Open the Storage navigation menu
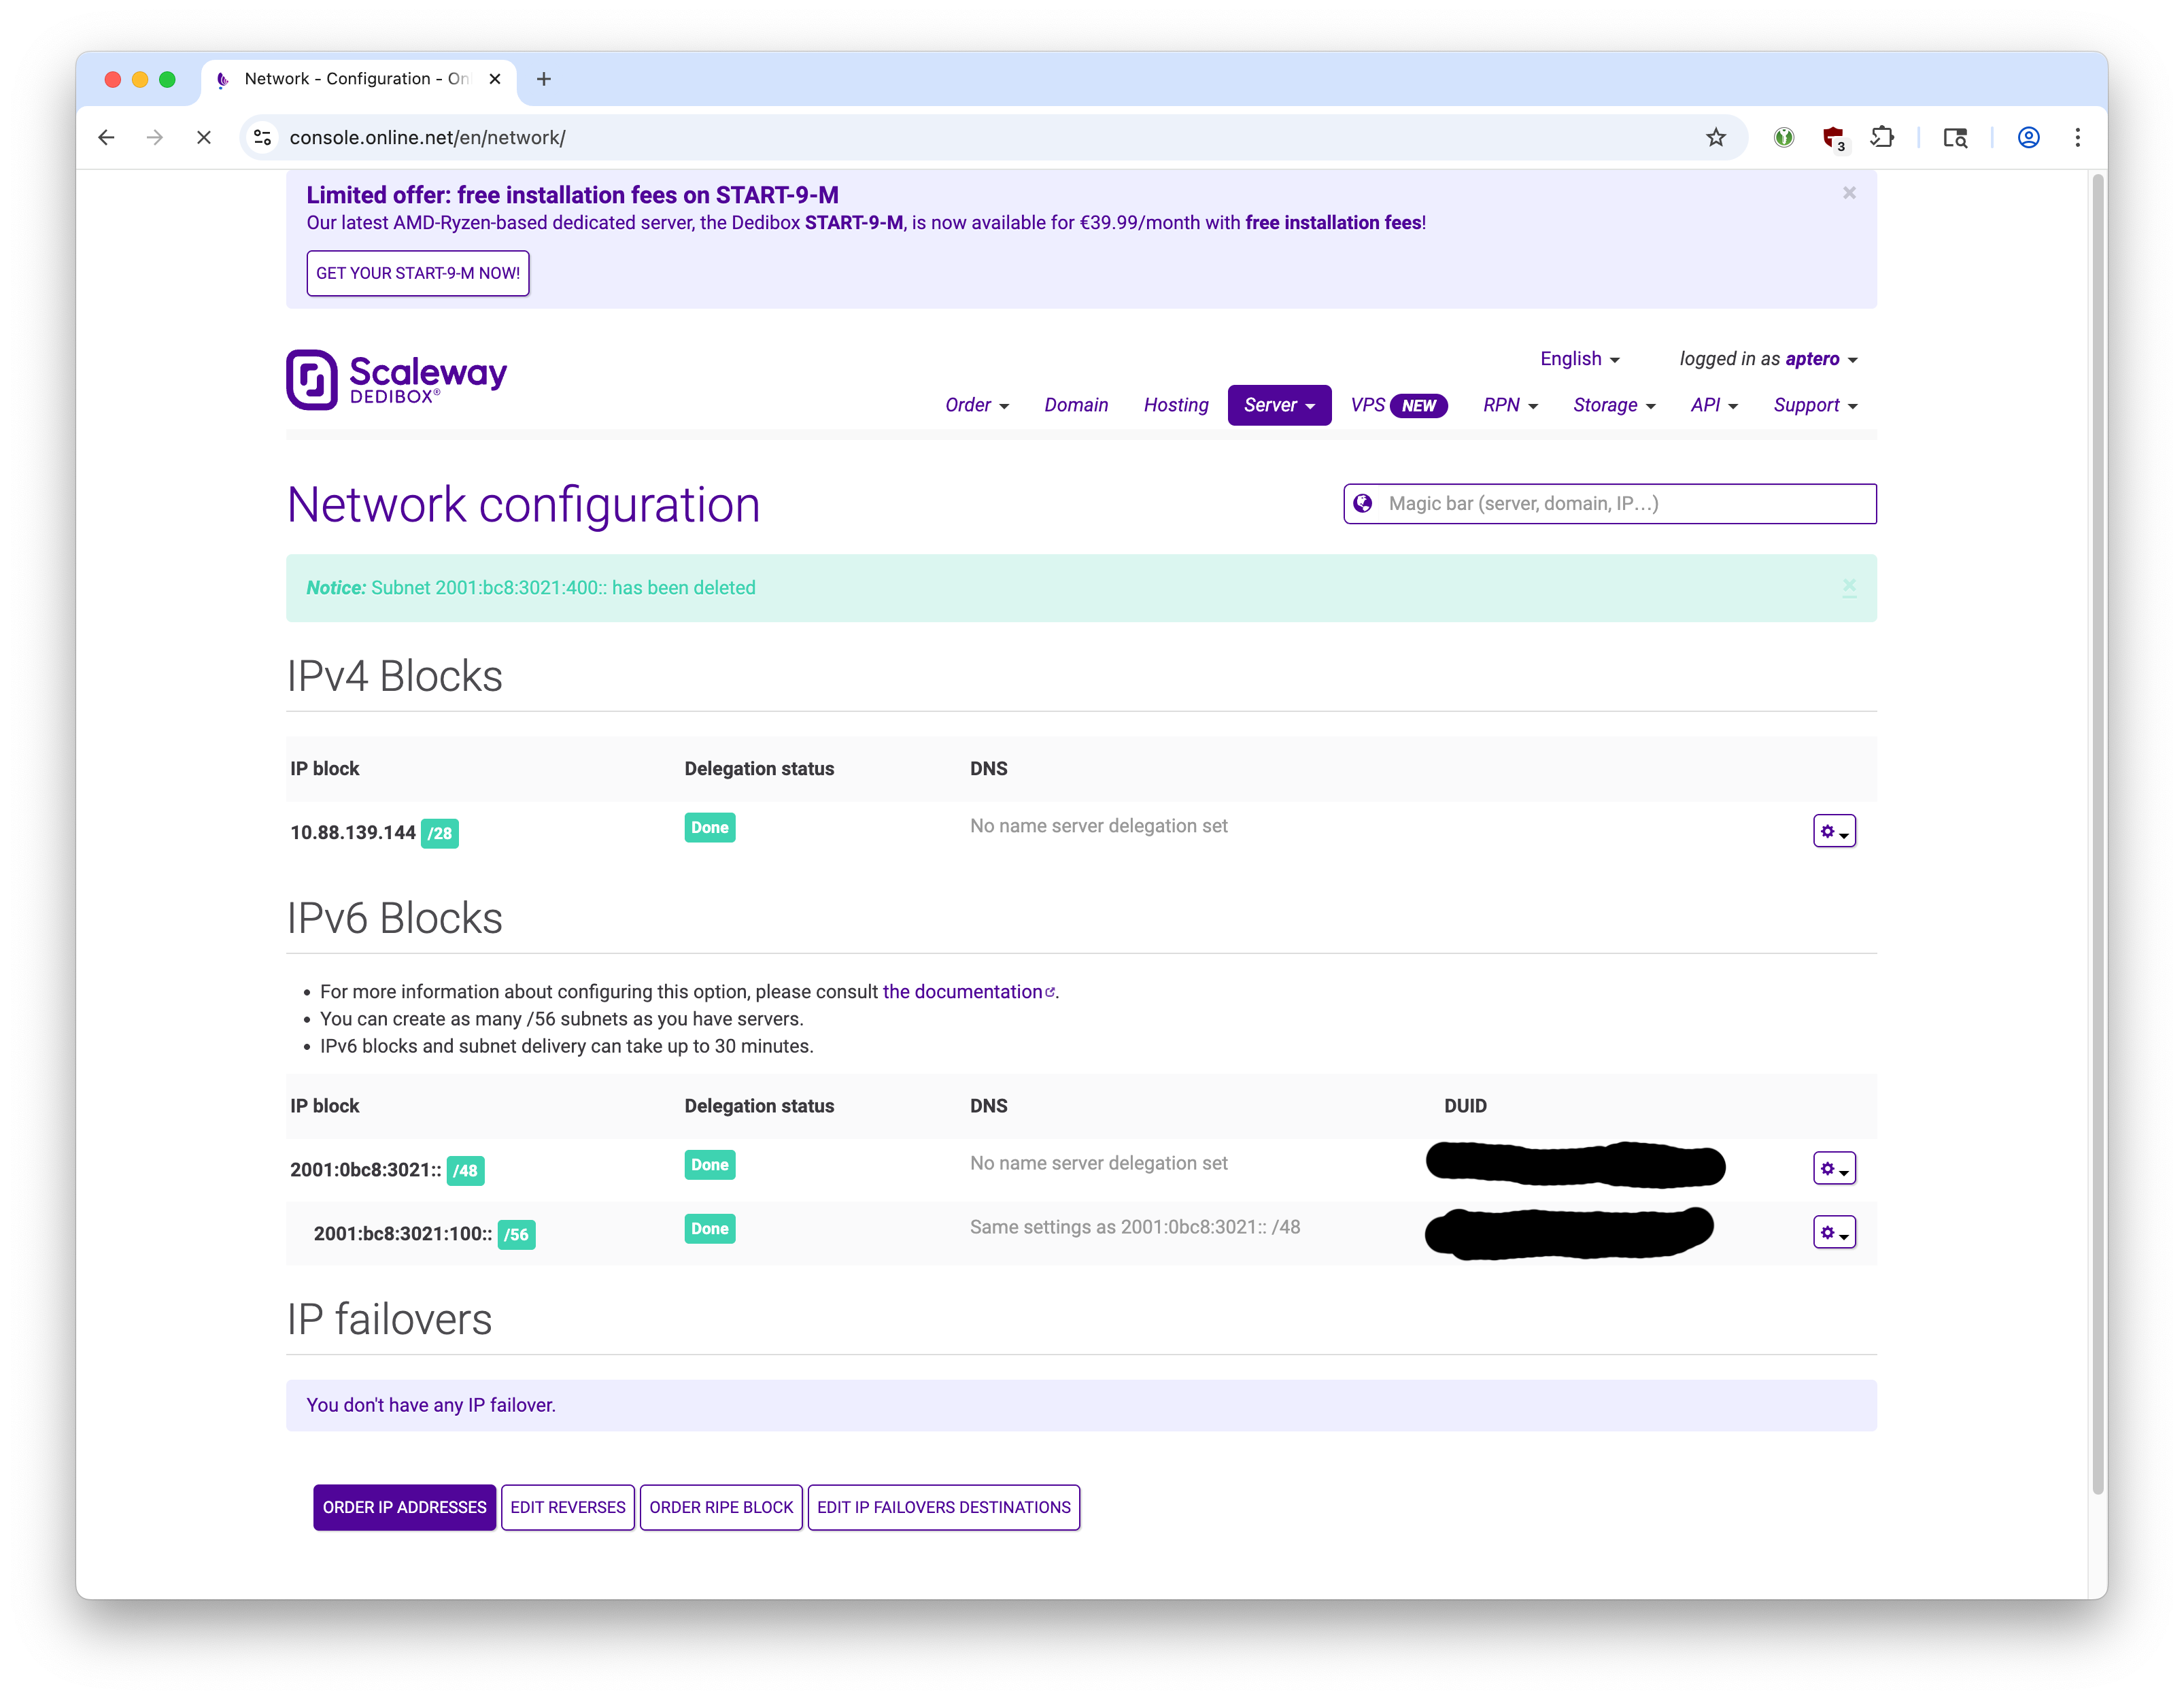This screenshot has width=2184, height=1700. point(1613,405)
